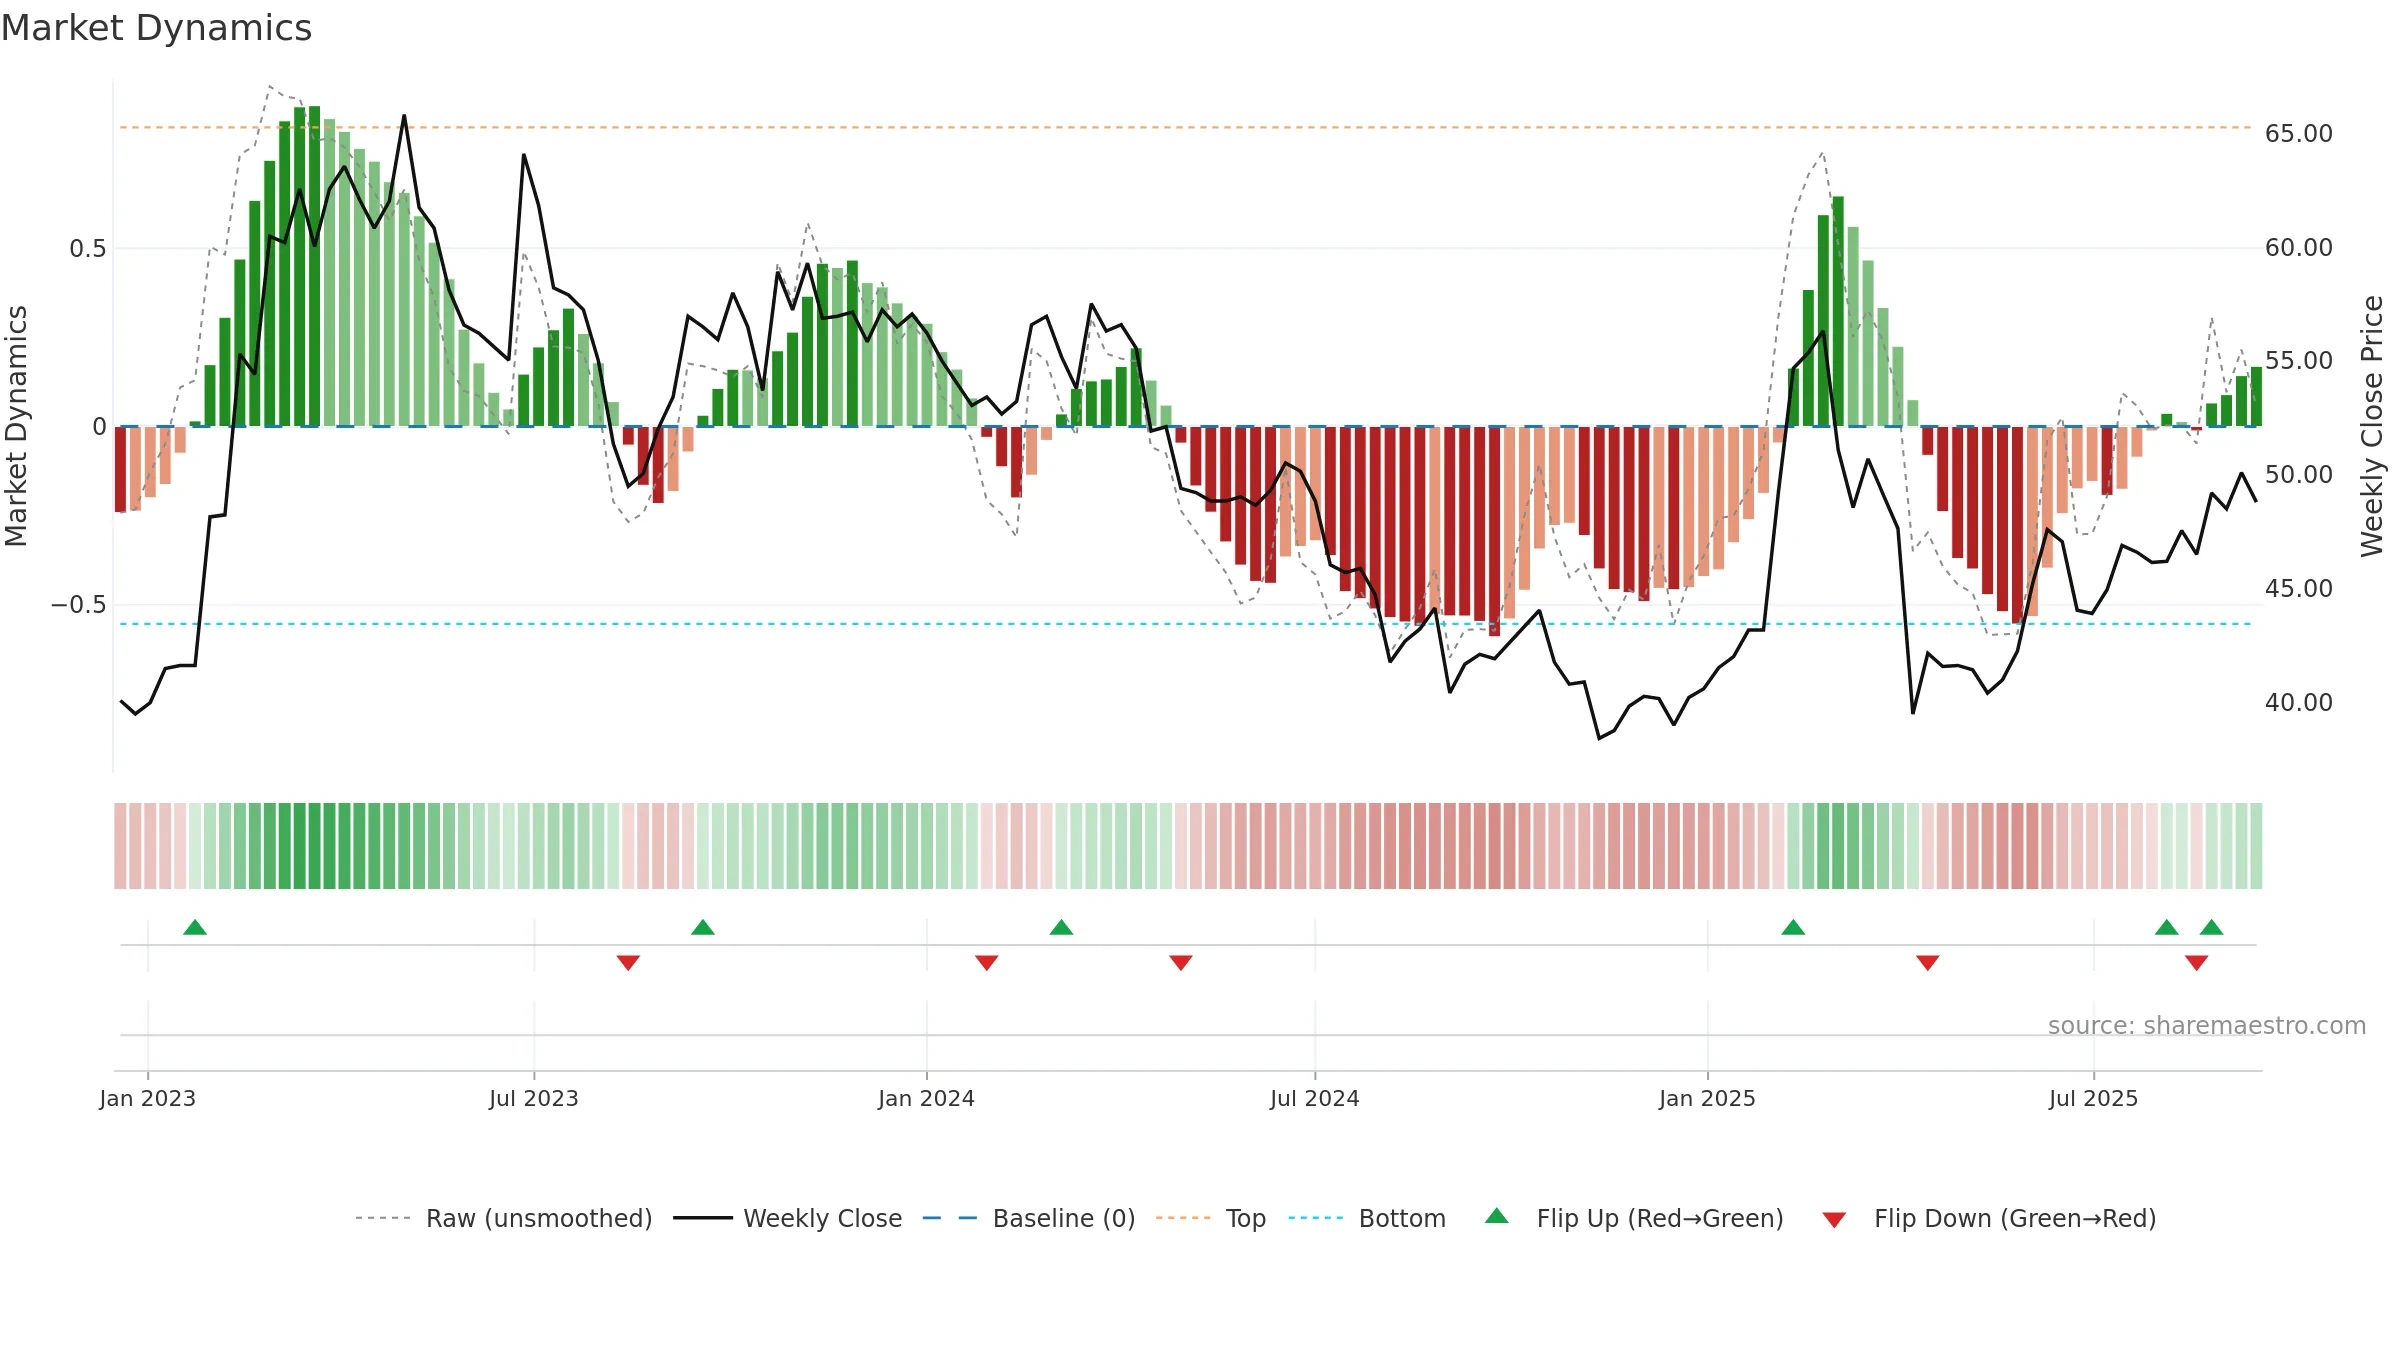
Task: Click the flip-down marker near Aug 2023
Action: [x=628, y=963]
